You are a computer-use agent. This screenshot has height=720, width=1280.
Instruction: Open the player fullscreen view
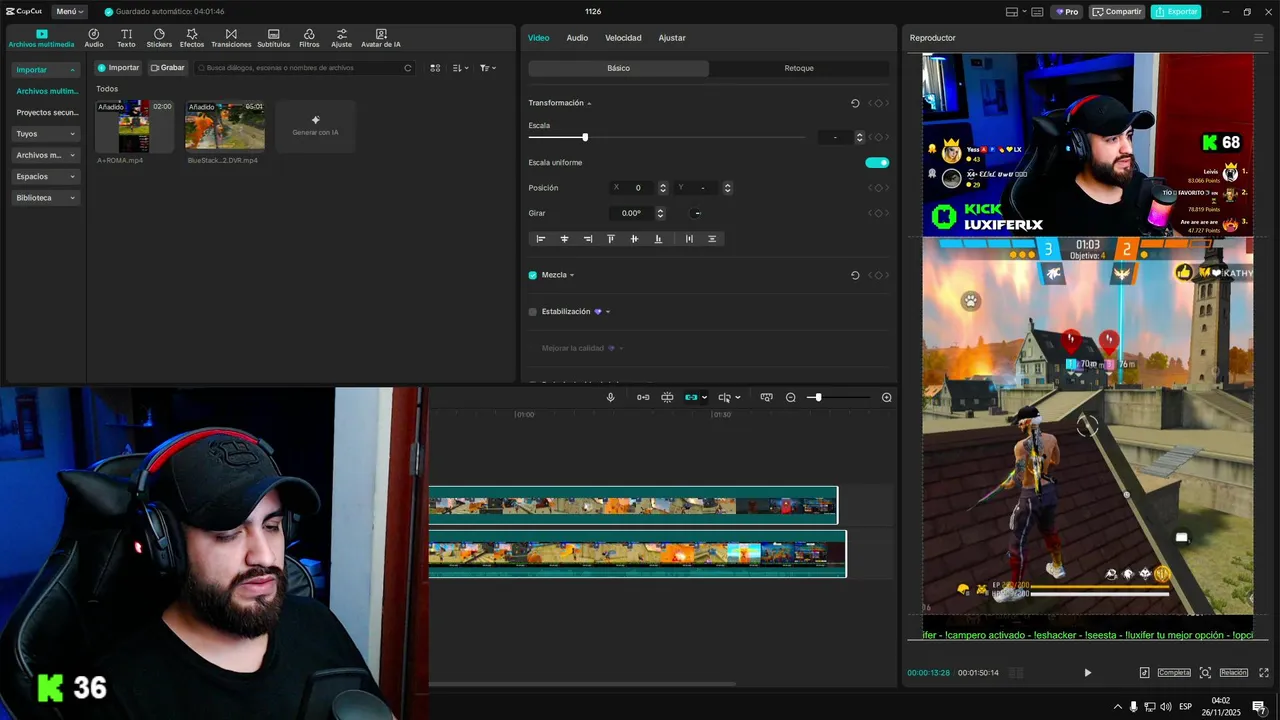coord(1264,673)
